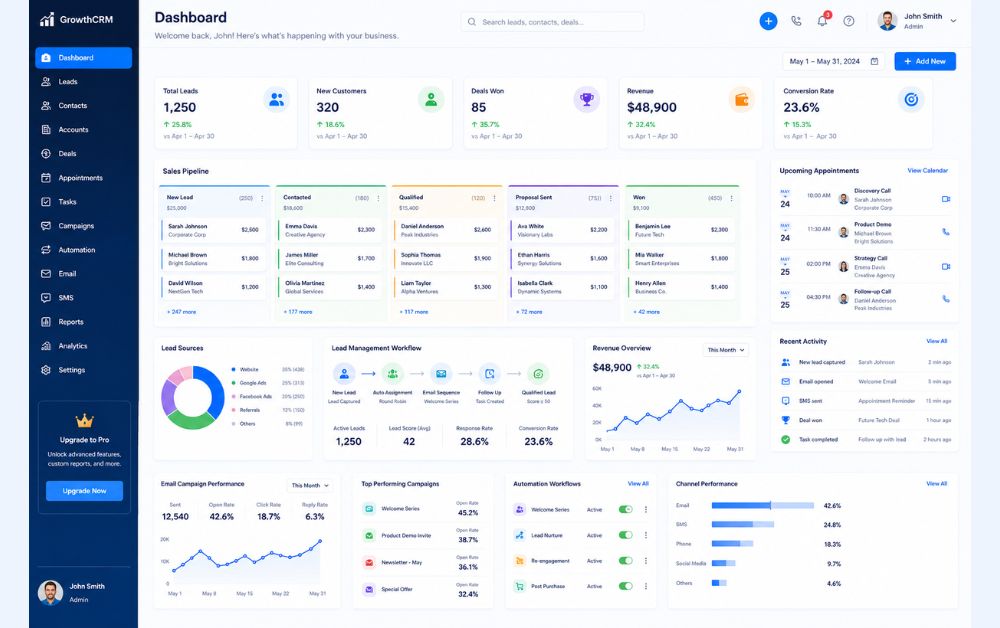Click the Newsletter - May campaign icon
Screen dimensions: 1000x628
369,562
